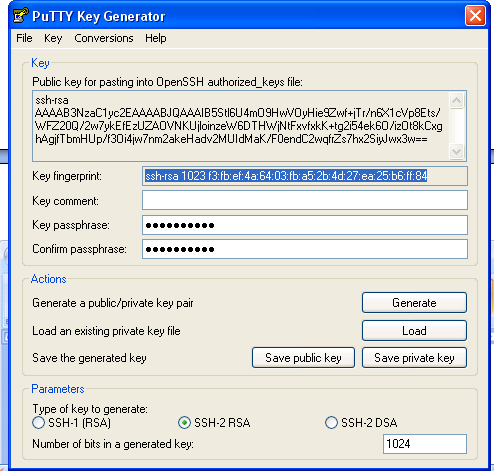Viewport: 494px width, 471px height.
Task: Open the Help menu
Action: point(156,38)
